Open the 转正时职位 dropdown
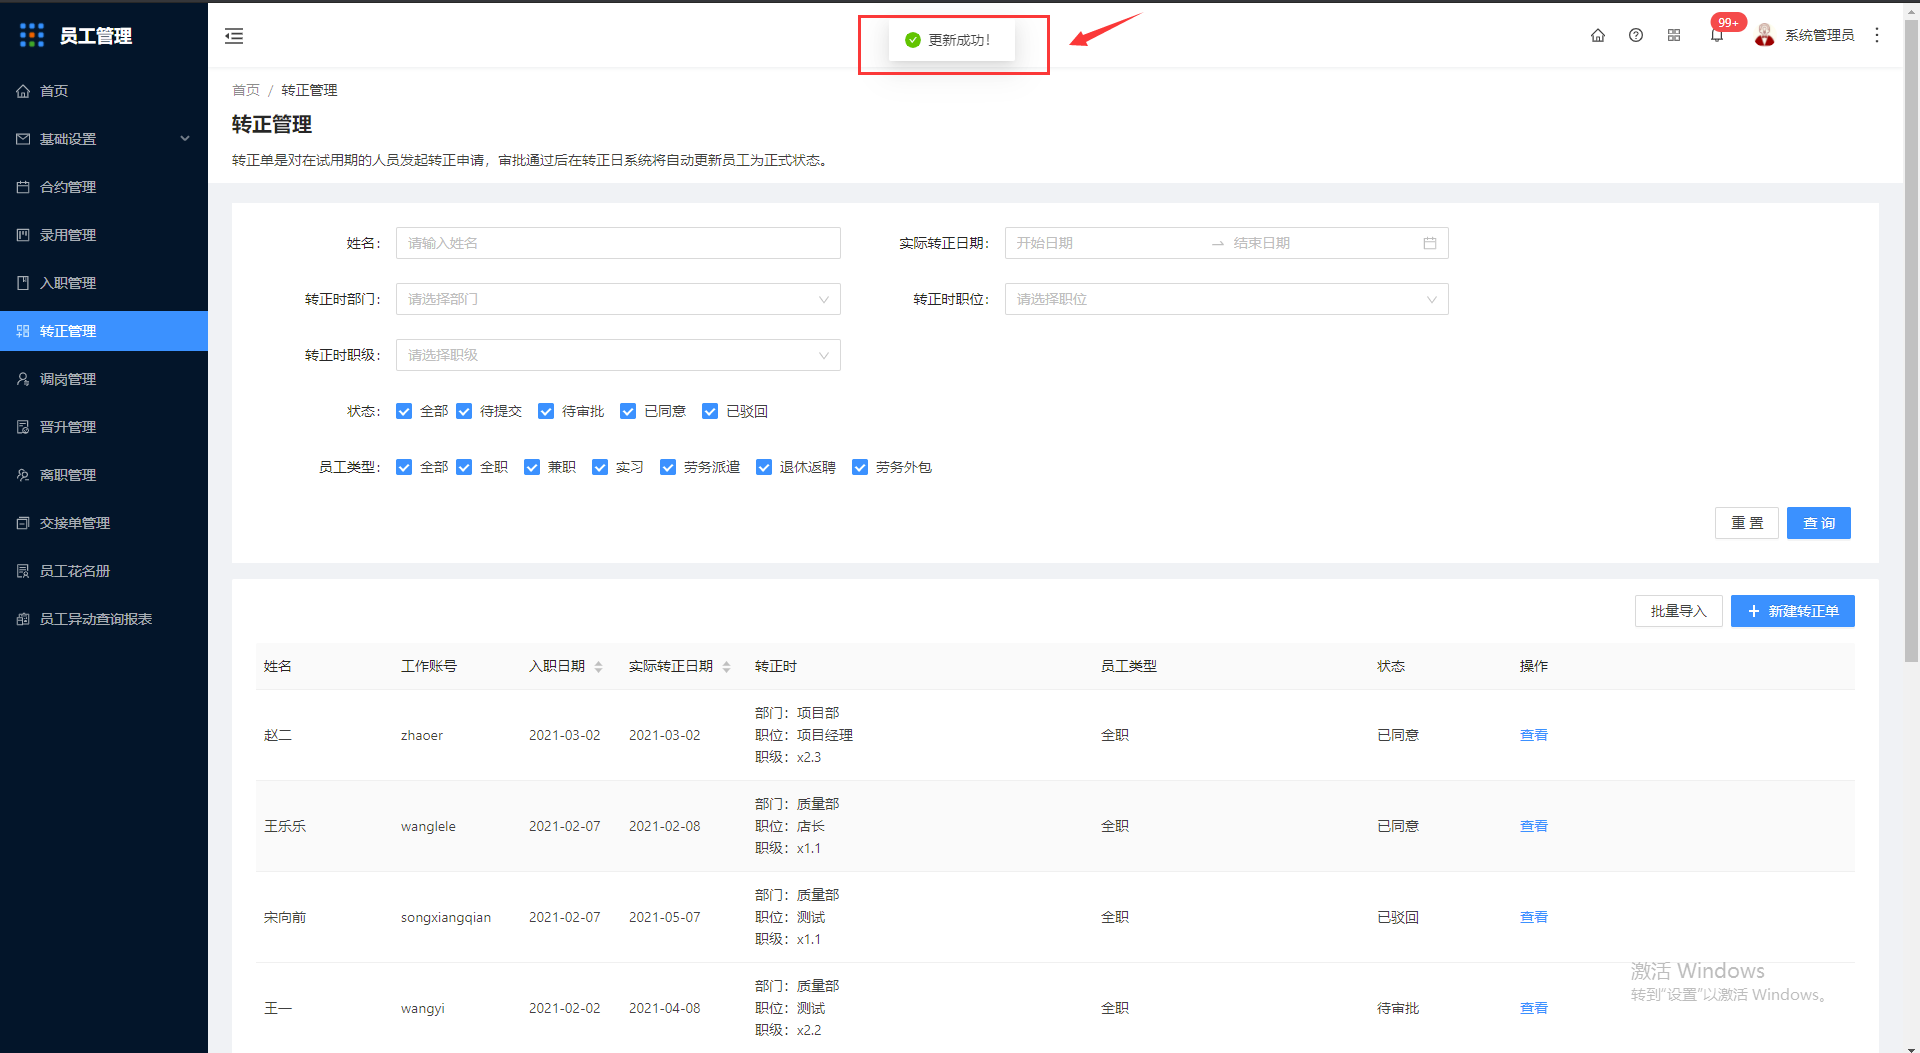This screenshot has width=1920, height=1053. tap(1227, 299)
